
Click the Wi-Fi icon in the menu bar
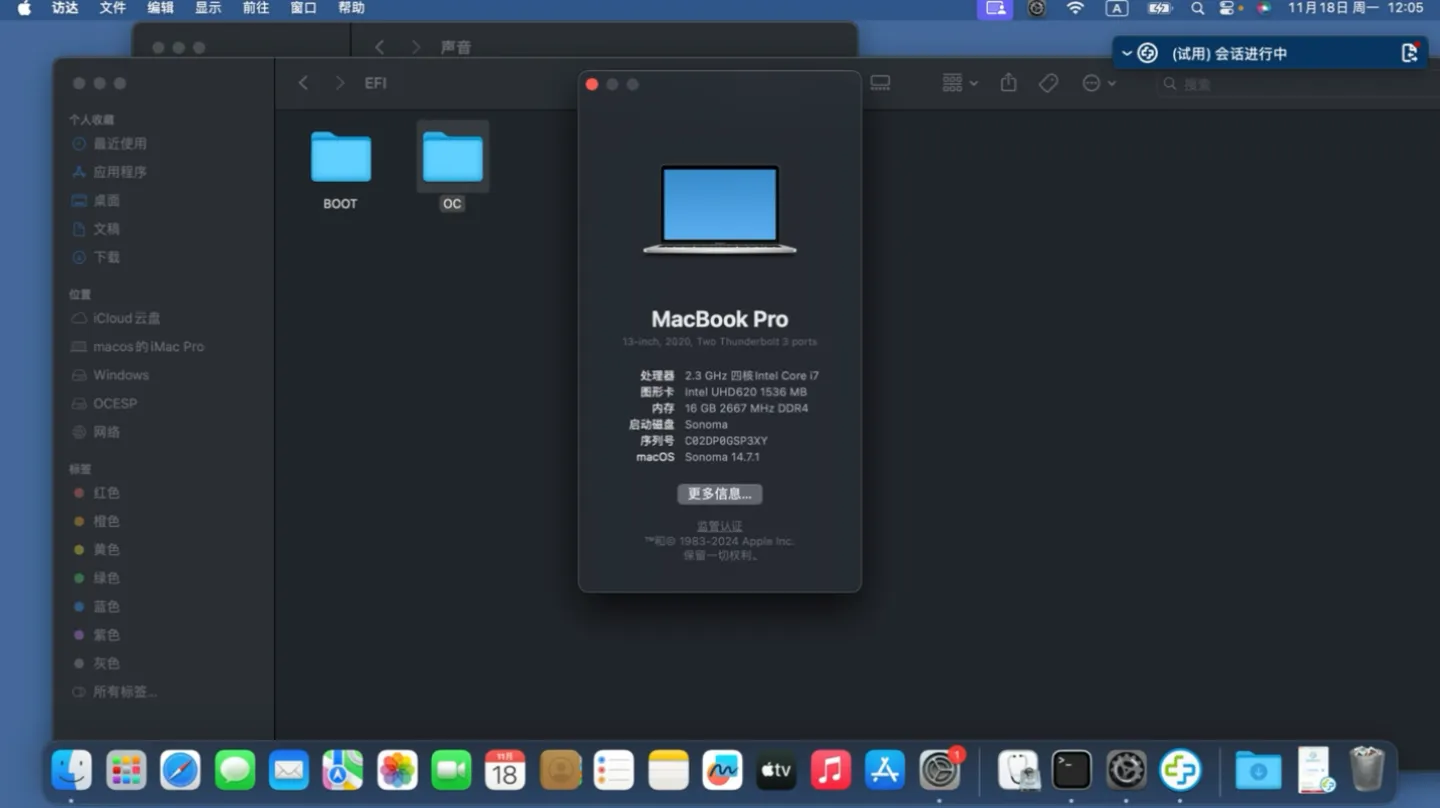[x=1075, y=9]
